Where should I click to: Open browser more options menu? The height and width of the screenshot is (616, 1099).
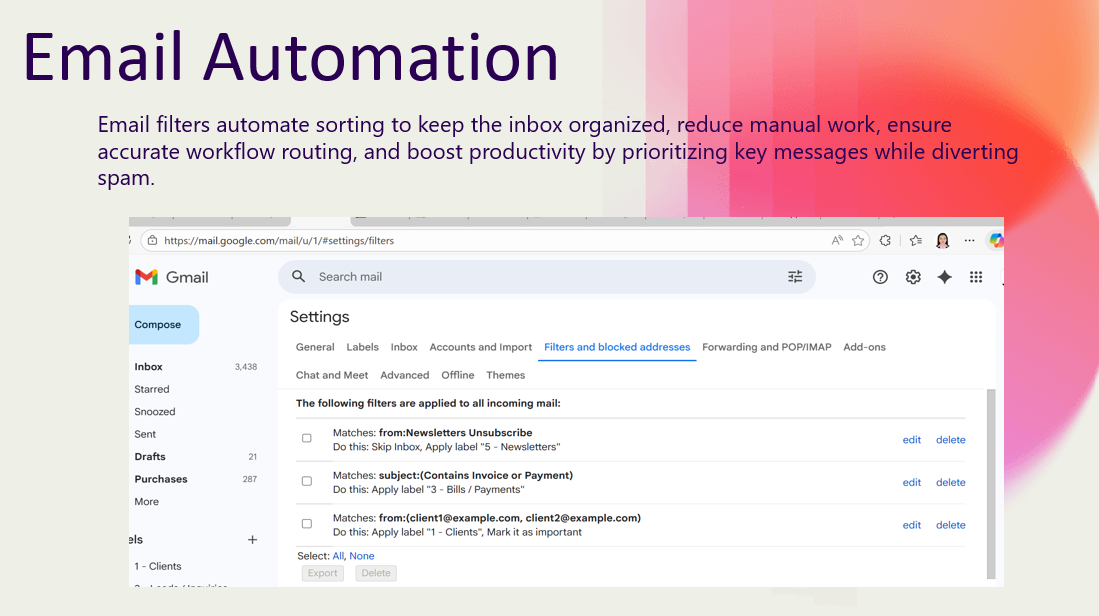[x=969, y=240]
